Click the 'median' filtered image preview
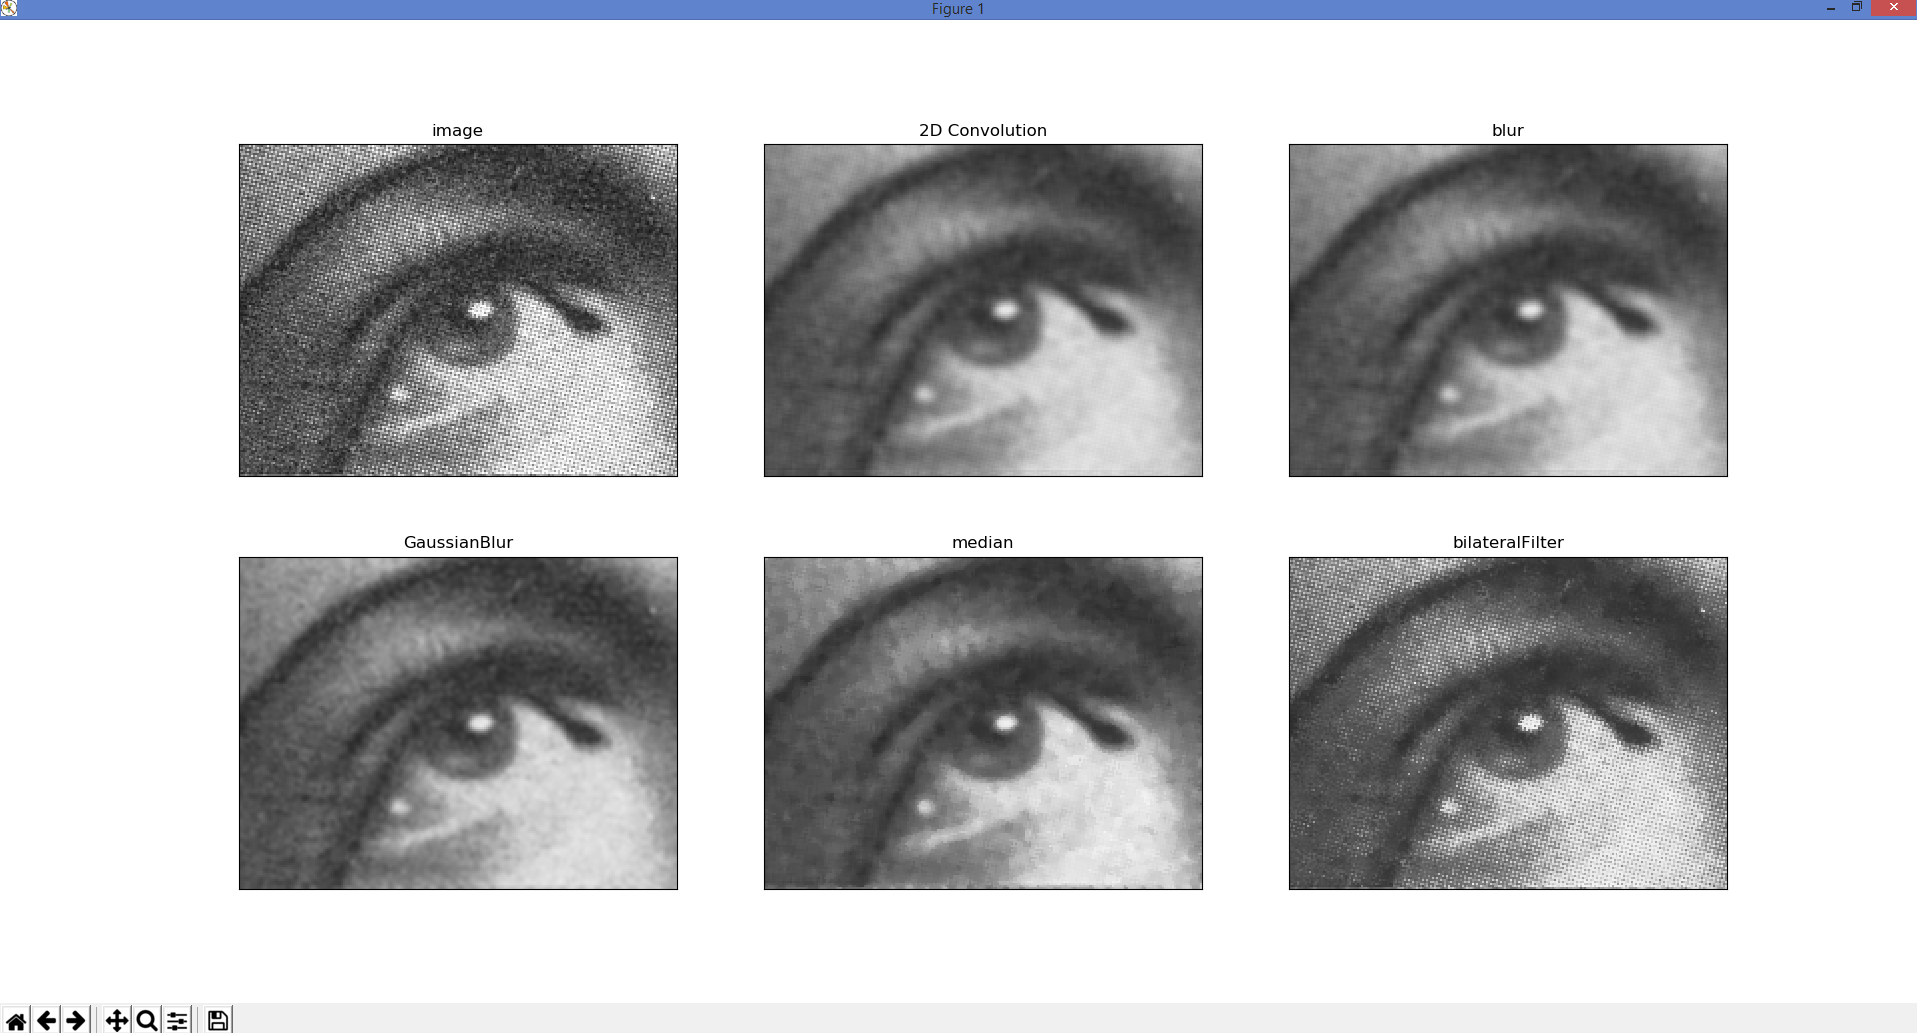 pyautogui.click(x=983, y=722)
